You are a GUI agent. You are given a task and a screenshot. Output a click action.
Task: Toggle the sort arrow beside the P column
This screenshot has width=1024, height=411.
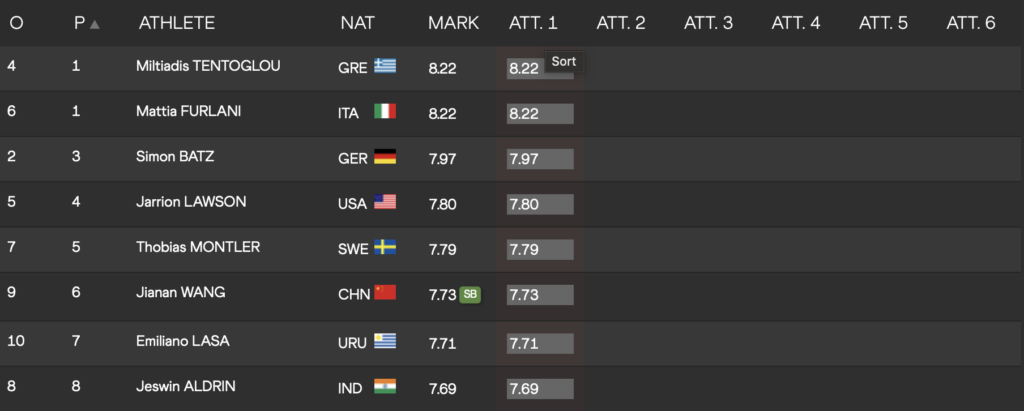(95, 24)
